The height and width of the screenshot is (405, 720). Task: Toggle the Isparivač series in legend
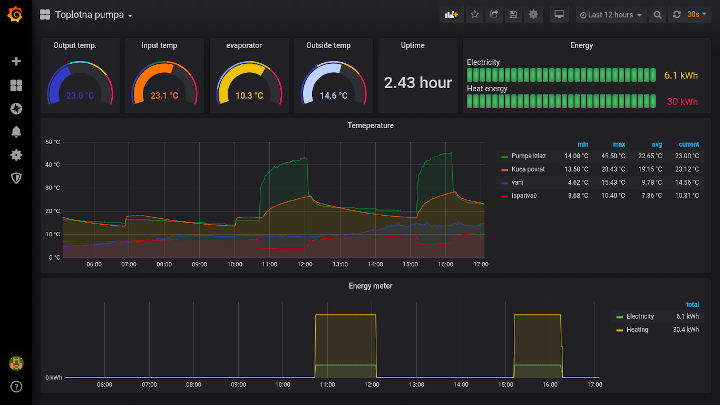pyautogui.click(x=524, y=196)
